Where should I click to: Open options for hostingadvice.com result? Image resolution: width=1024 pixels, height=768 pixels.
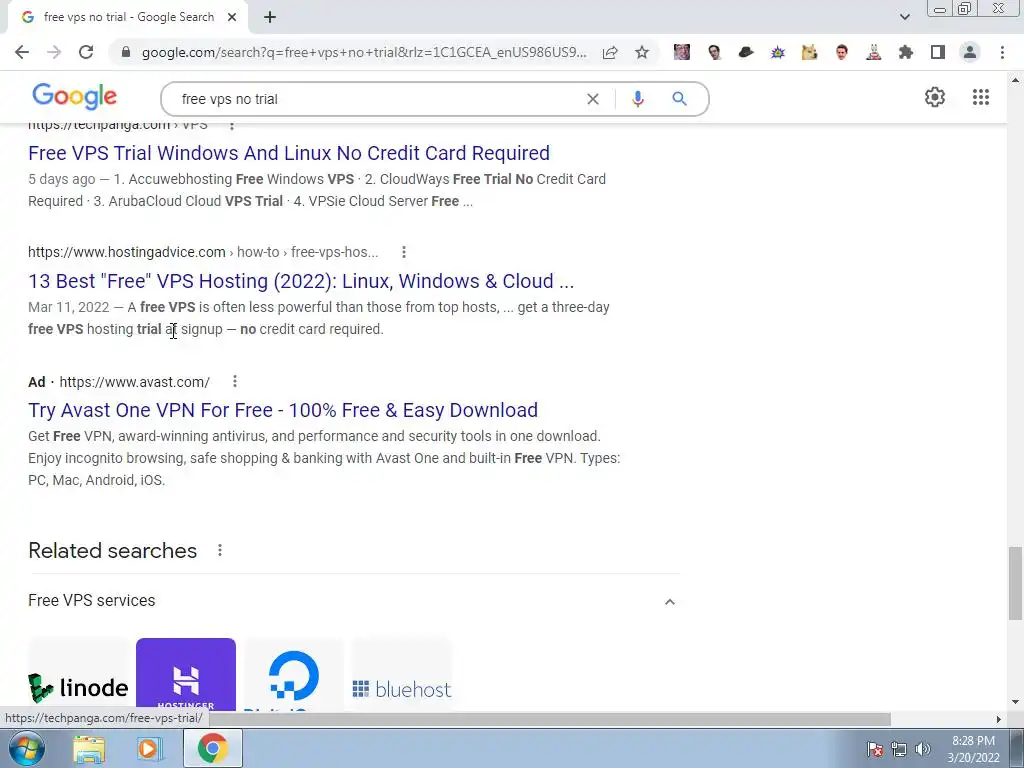404,252
